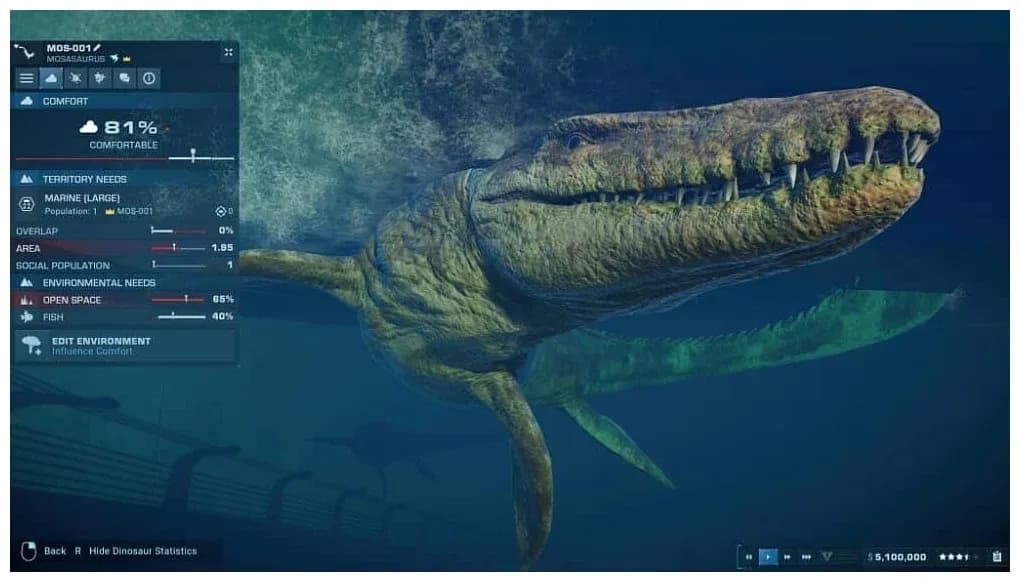The image size is (1020, 582).
Task: Expand the Environmental Needs section
Action: (x=120, y=283)
